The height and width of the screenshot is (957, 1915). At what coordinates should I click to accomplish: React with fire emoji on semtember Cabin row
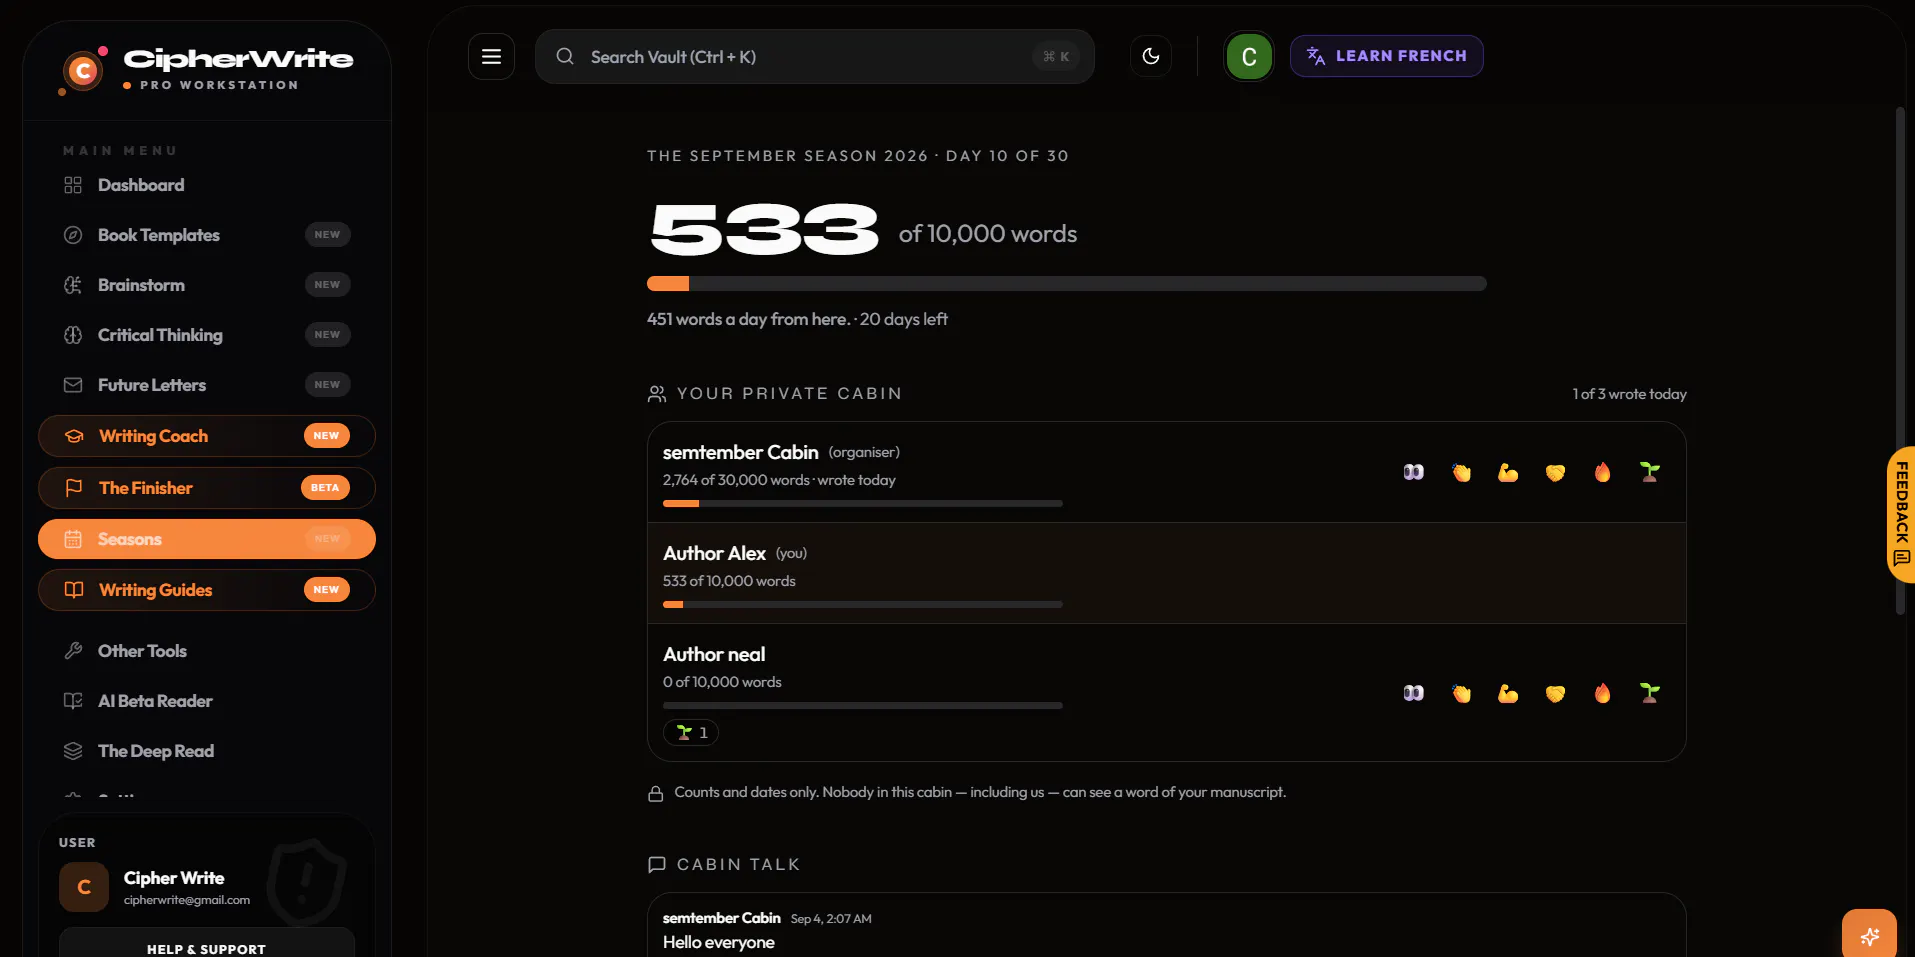(1603, 472)
